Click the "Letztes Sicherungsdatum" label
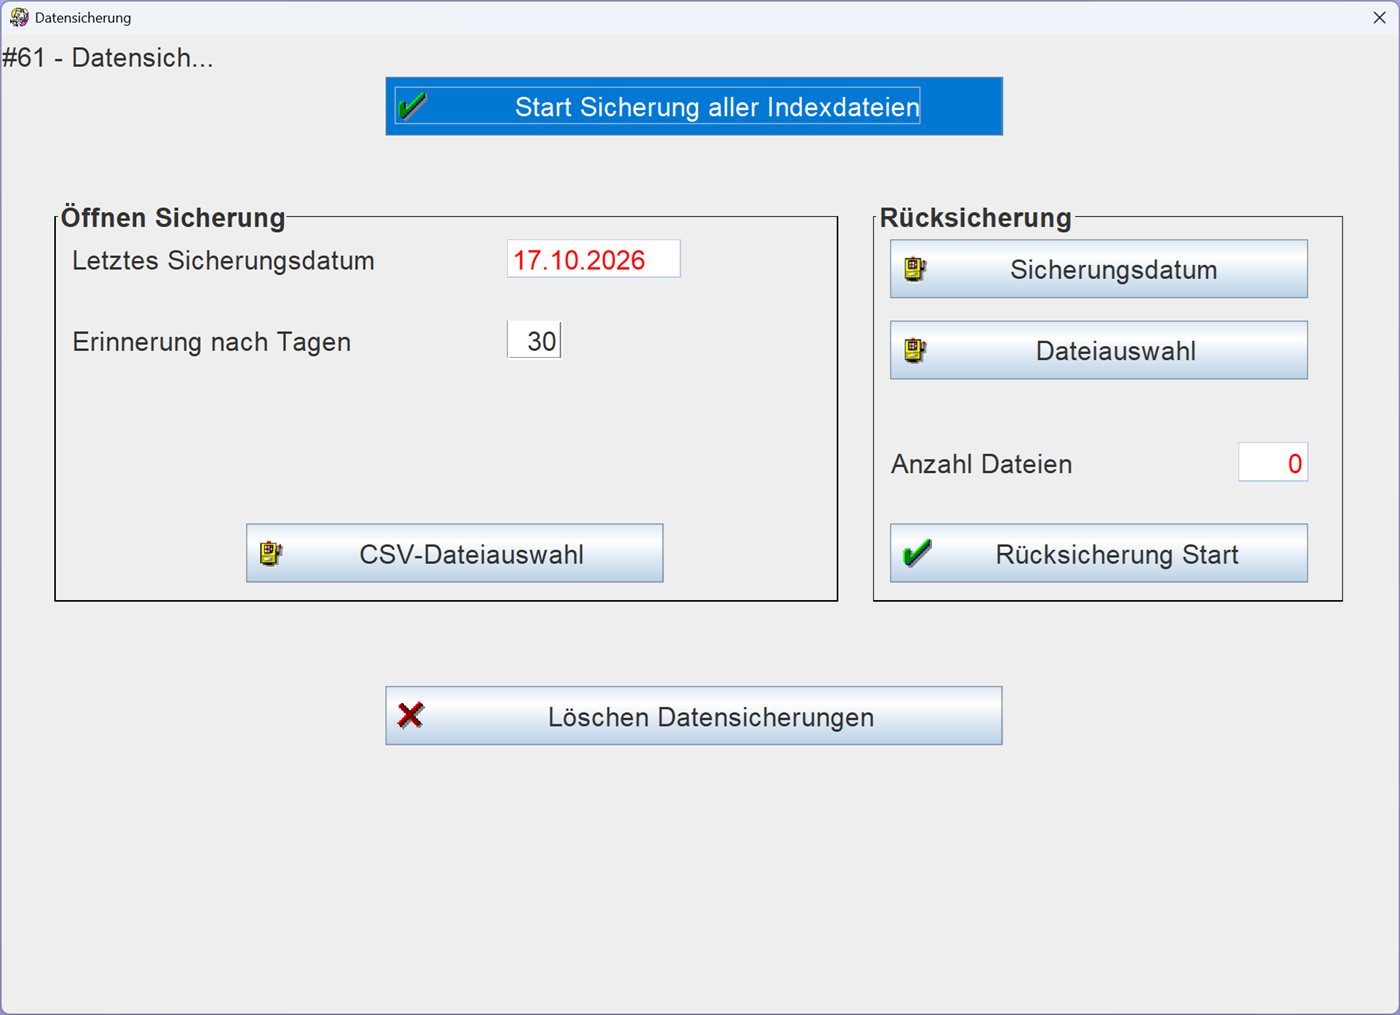The width and height of the screenshot is (1400, 1015). 223,261
